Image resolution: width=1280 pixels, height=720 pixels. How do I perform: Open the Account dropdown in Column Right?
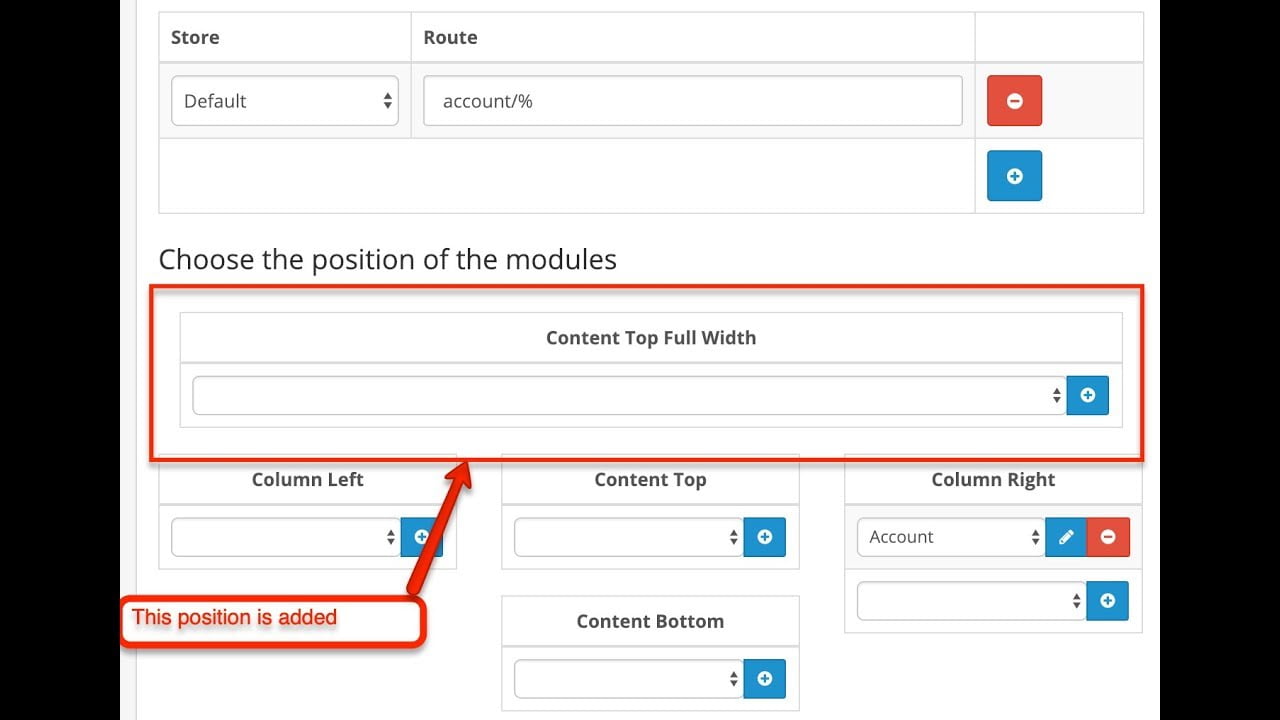point(948,537)
